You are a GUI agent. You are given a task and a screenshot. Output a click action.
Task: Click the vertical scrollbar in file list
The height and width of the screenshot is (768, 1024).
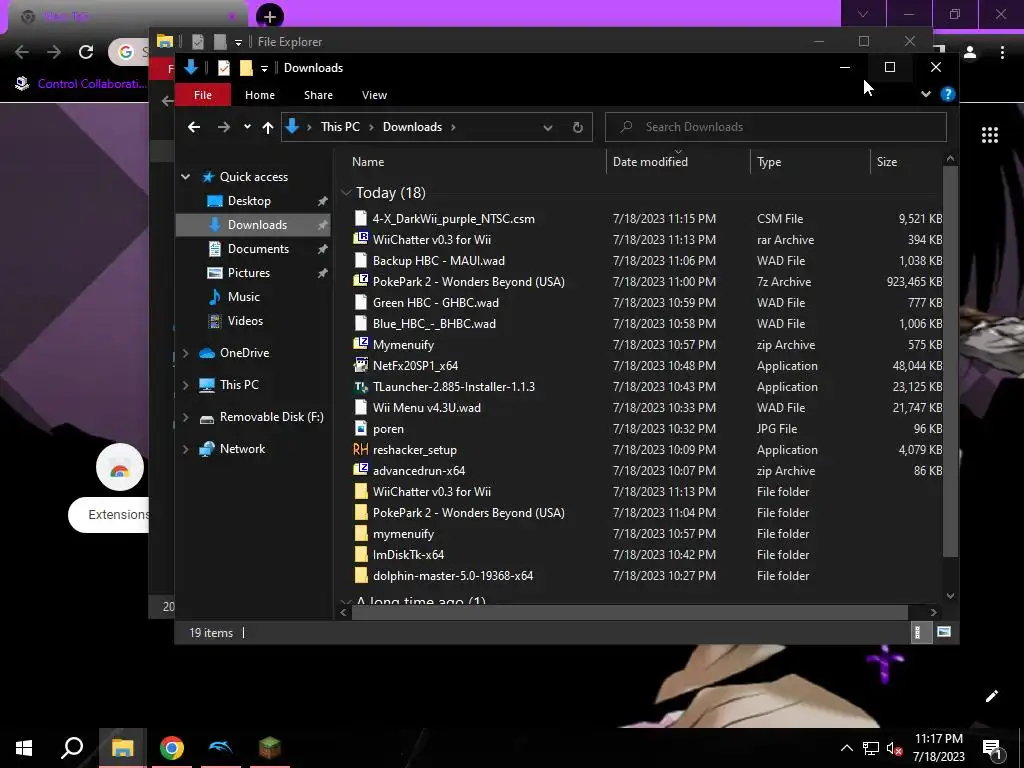coord(950,361)
